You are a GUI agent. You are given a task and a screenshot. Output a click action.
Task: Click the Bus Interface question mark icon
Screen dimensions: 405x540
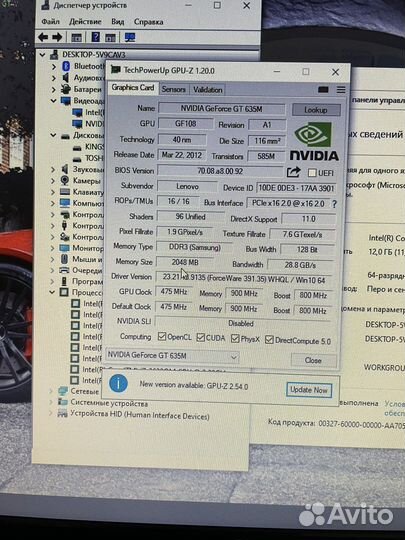tap(334, 204)
